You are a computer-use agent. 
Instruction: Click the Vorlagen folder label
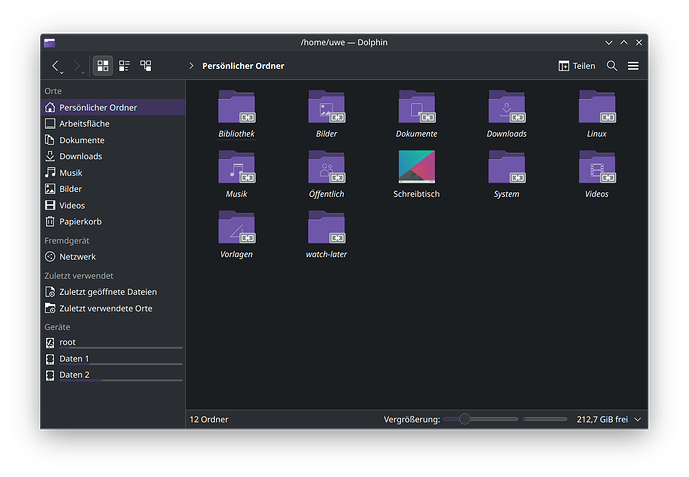[236, 254]
